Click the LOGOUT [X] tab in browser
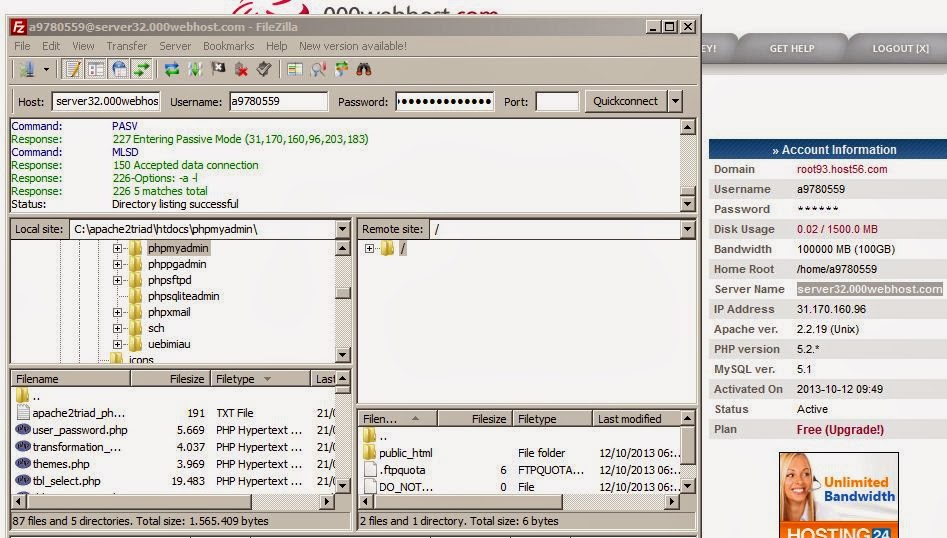 [900, 48]
